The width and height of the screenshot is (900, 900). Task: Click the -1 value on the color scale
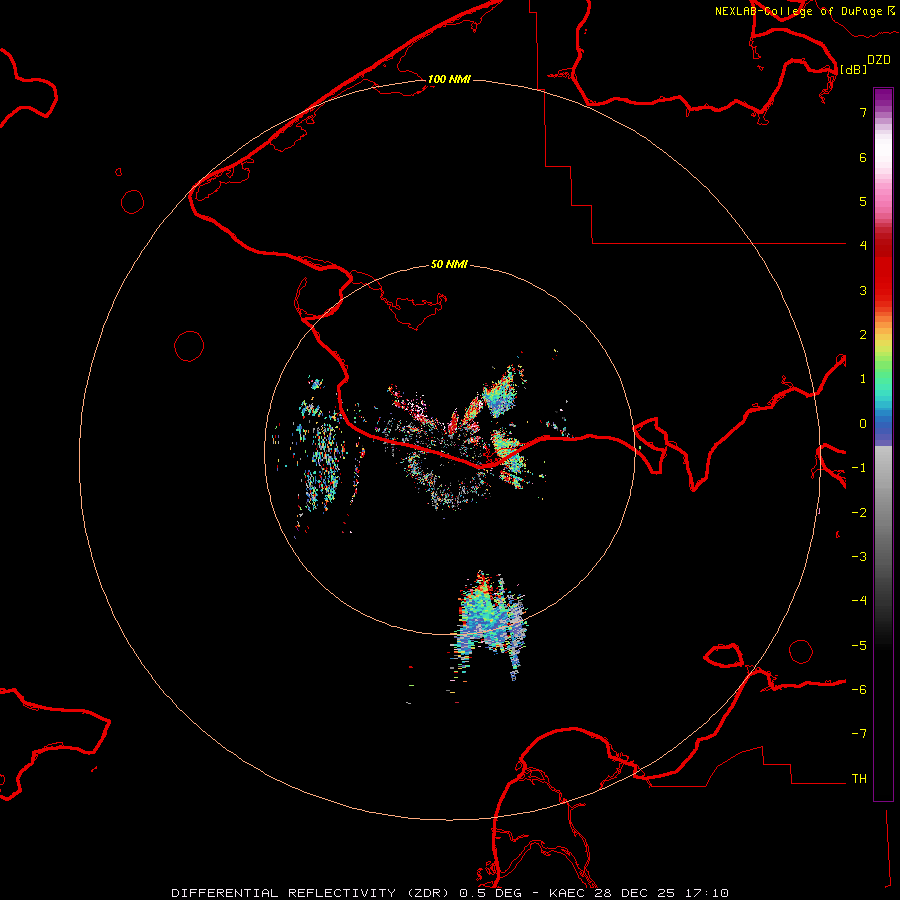[859, 468]
